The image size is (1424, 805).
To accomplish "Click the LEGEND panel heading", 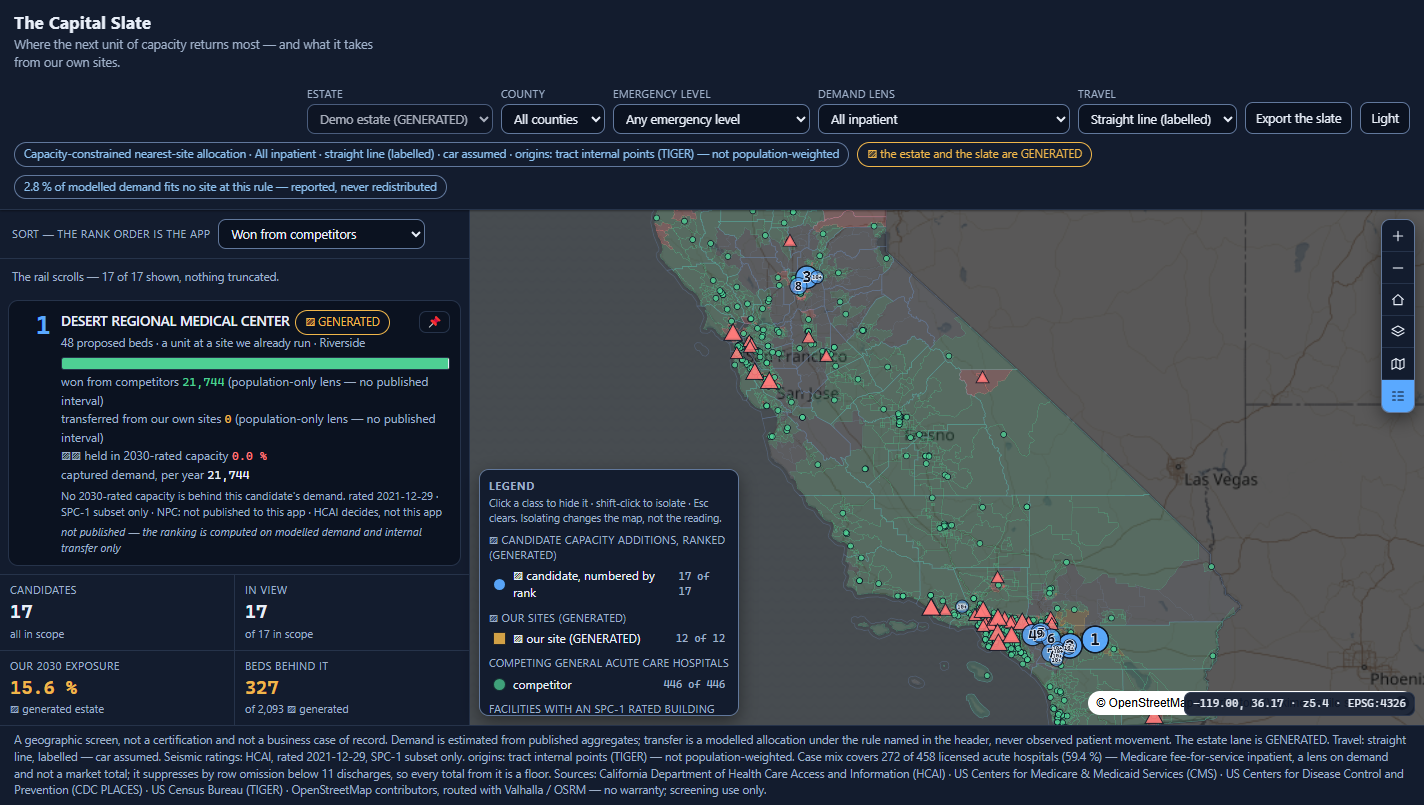I will (x=511, y=486).
